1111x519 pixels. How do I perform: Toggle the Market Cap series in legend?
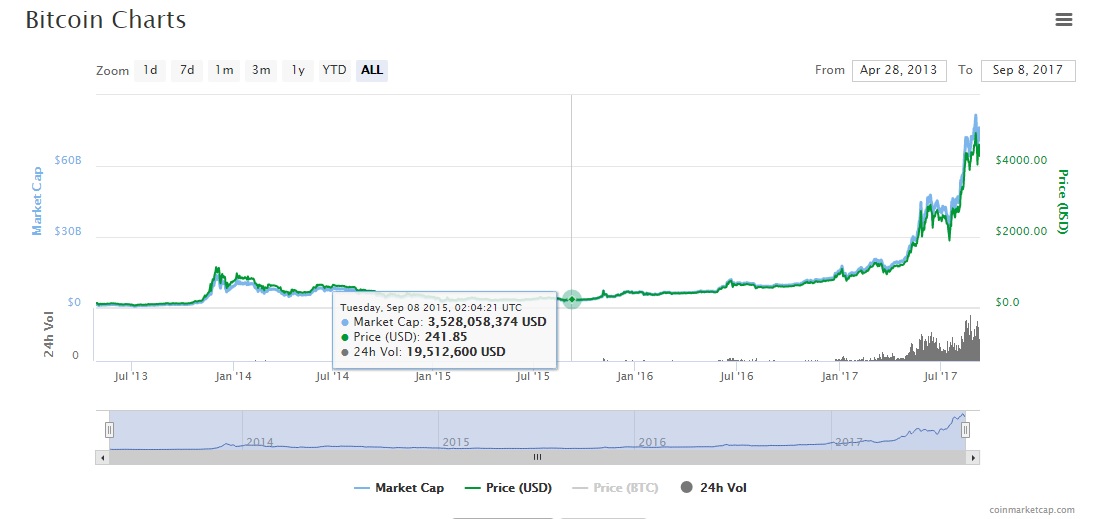pyautogui.click(x=399, y=488)
